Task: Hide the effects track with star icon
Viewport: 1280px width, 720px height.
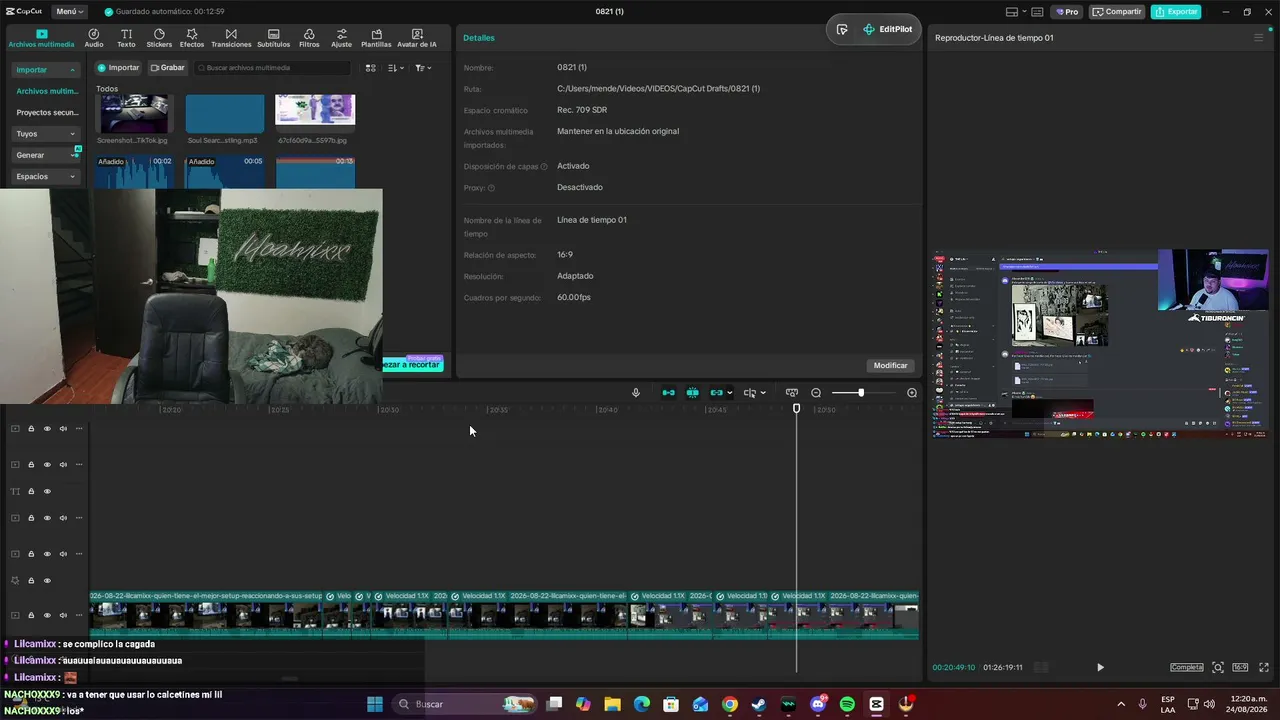Action: [x=47, y=581]
